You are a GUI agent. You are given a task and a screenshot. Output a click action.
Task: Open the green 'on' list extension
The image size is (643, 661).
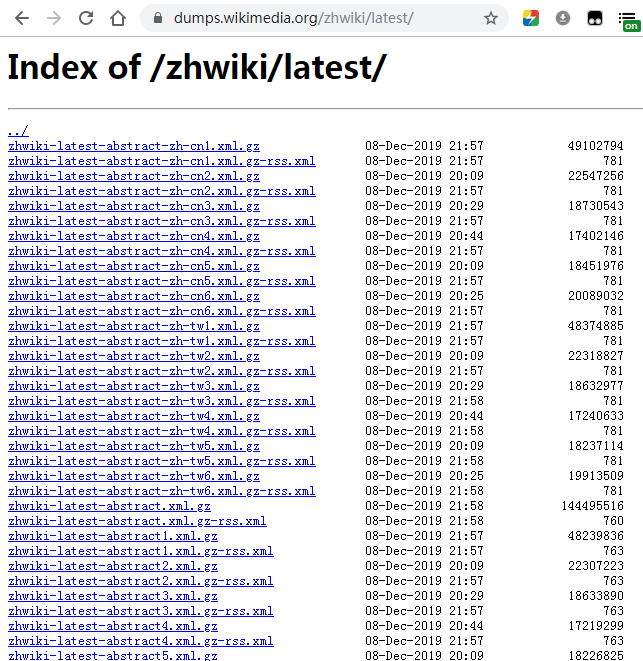(629, 21)
